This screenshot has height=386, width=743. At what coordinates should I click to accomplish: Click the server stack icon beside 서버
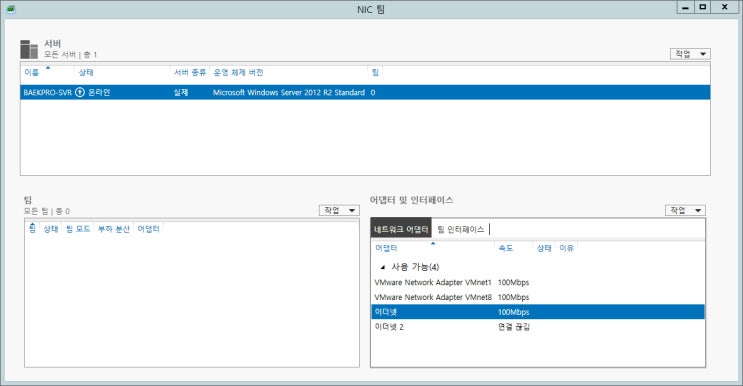(29, 49)
